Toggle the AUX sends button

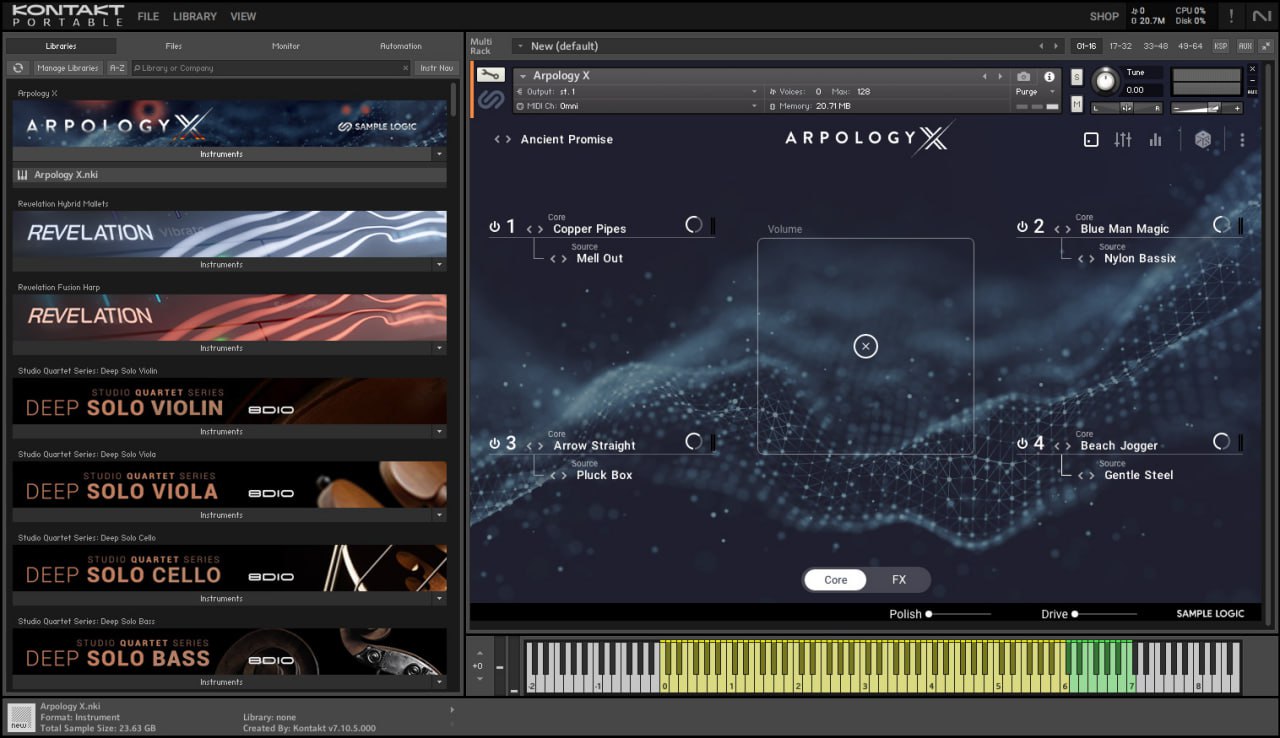tap(1245, 46)
